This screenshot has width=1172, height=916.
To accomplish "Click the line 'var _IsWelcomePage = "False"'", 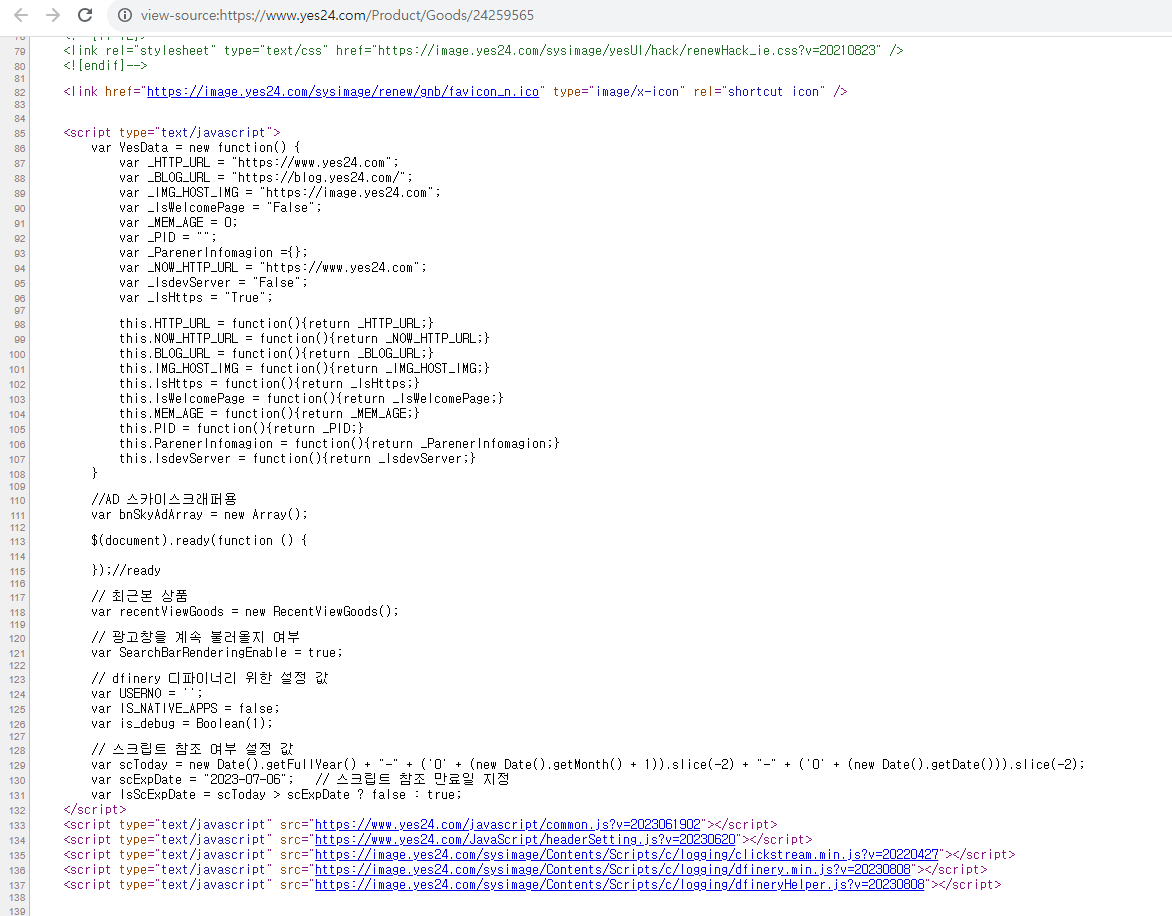I will pos(220,208).
